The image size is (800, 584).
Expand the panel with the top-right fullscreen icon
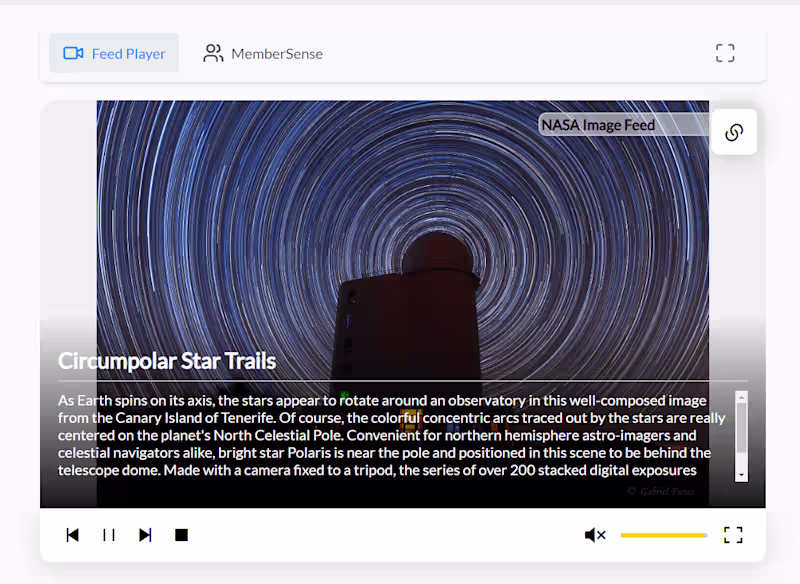(x=725, y=53)
